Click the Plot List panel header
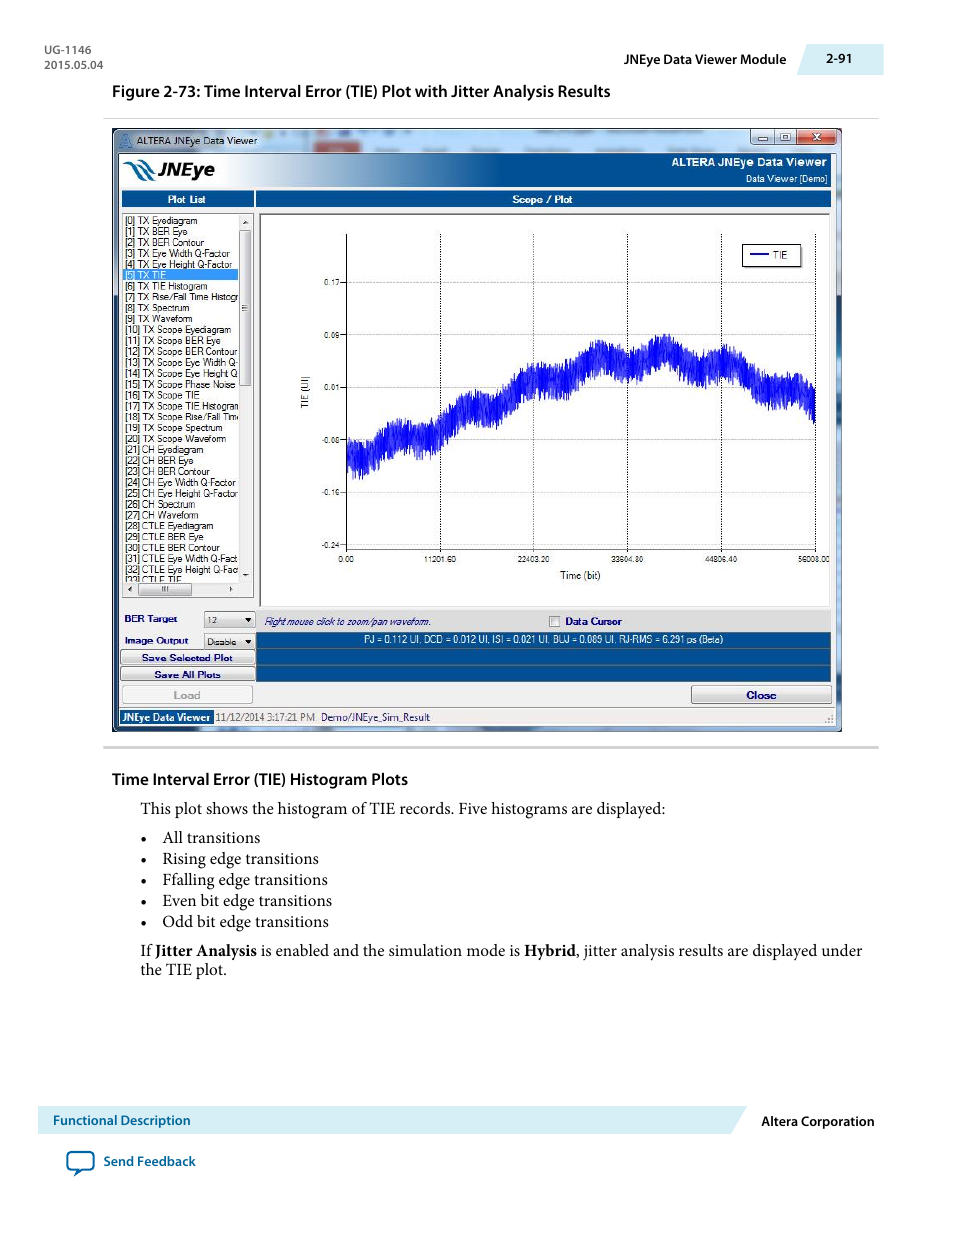Viewport: 954px width, 1235px height. (187, 200)
